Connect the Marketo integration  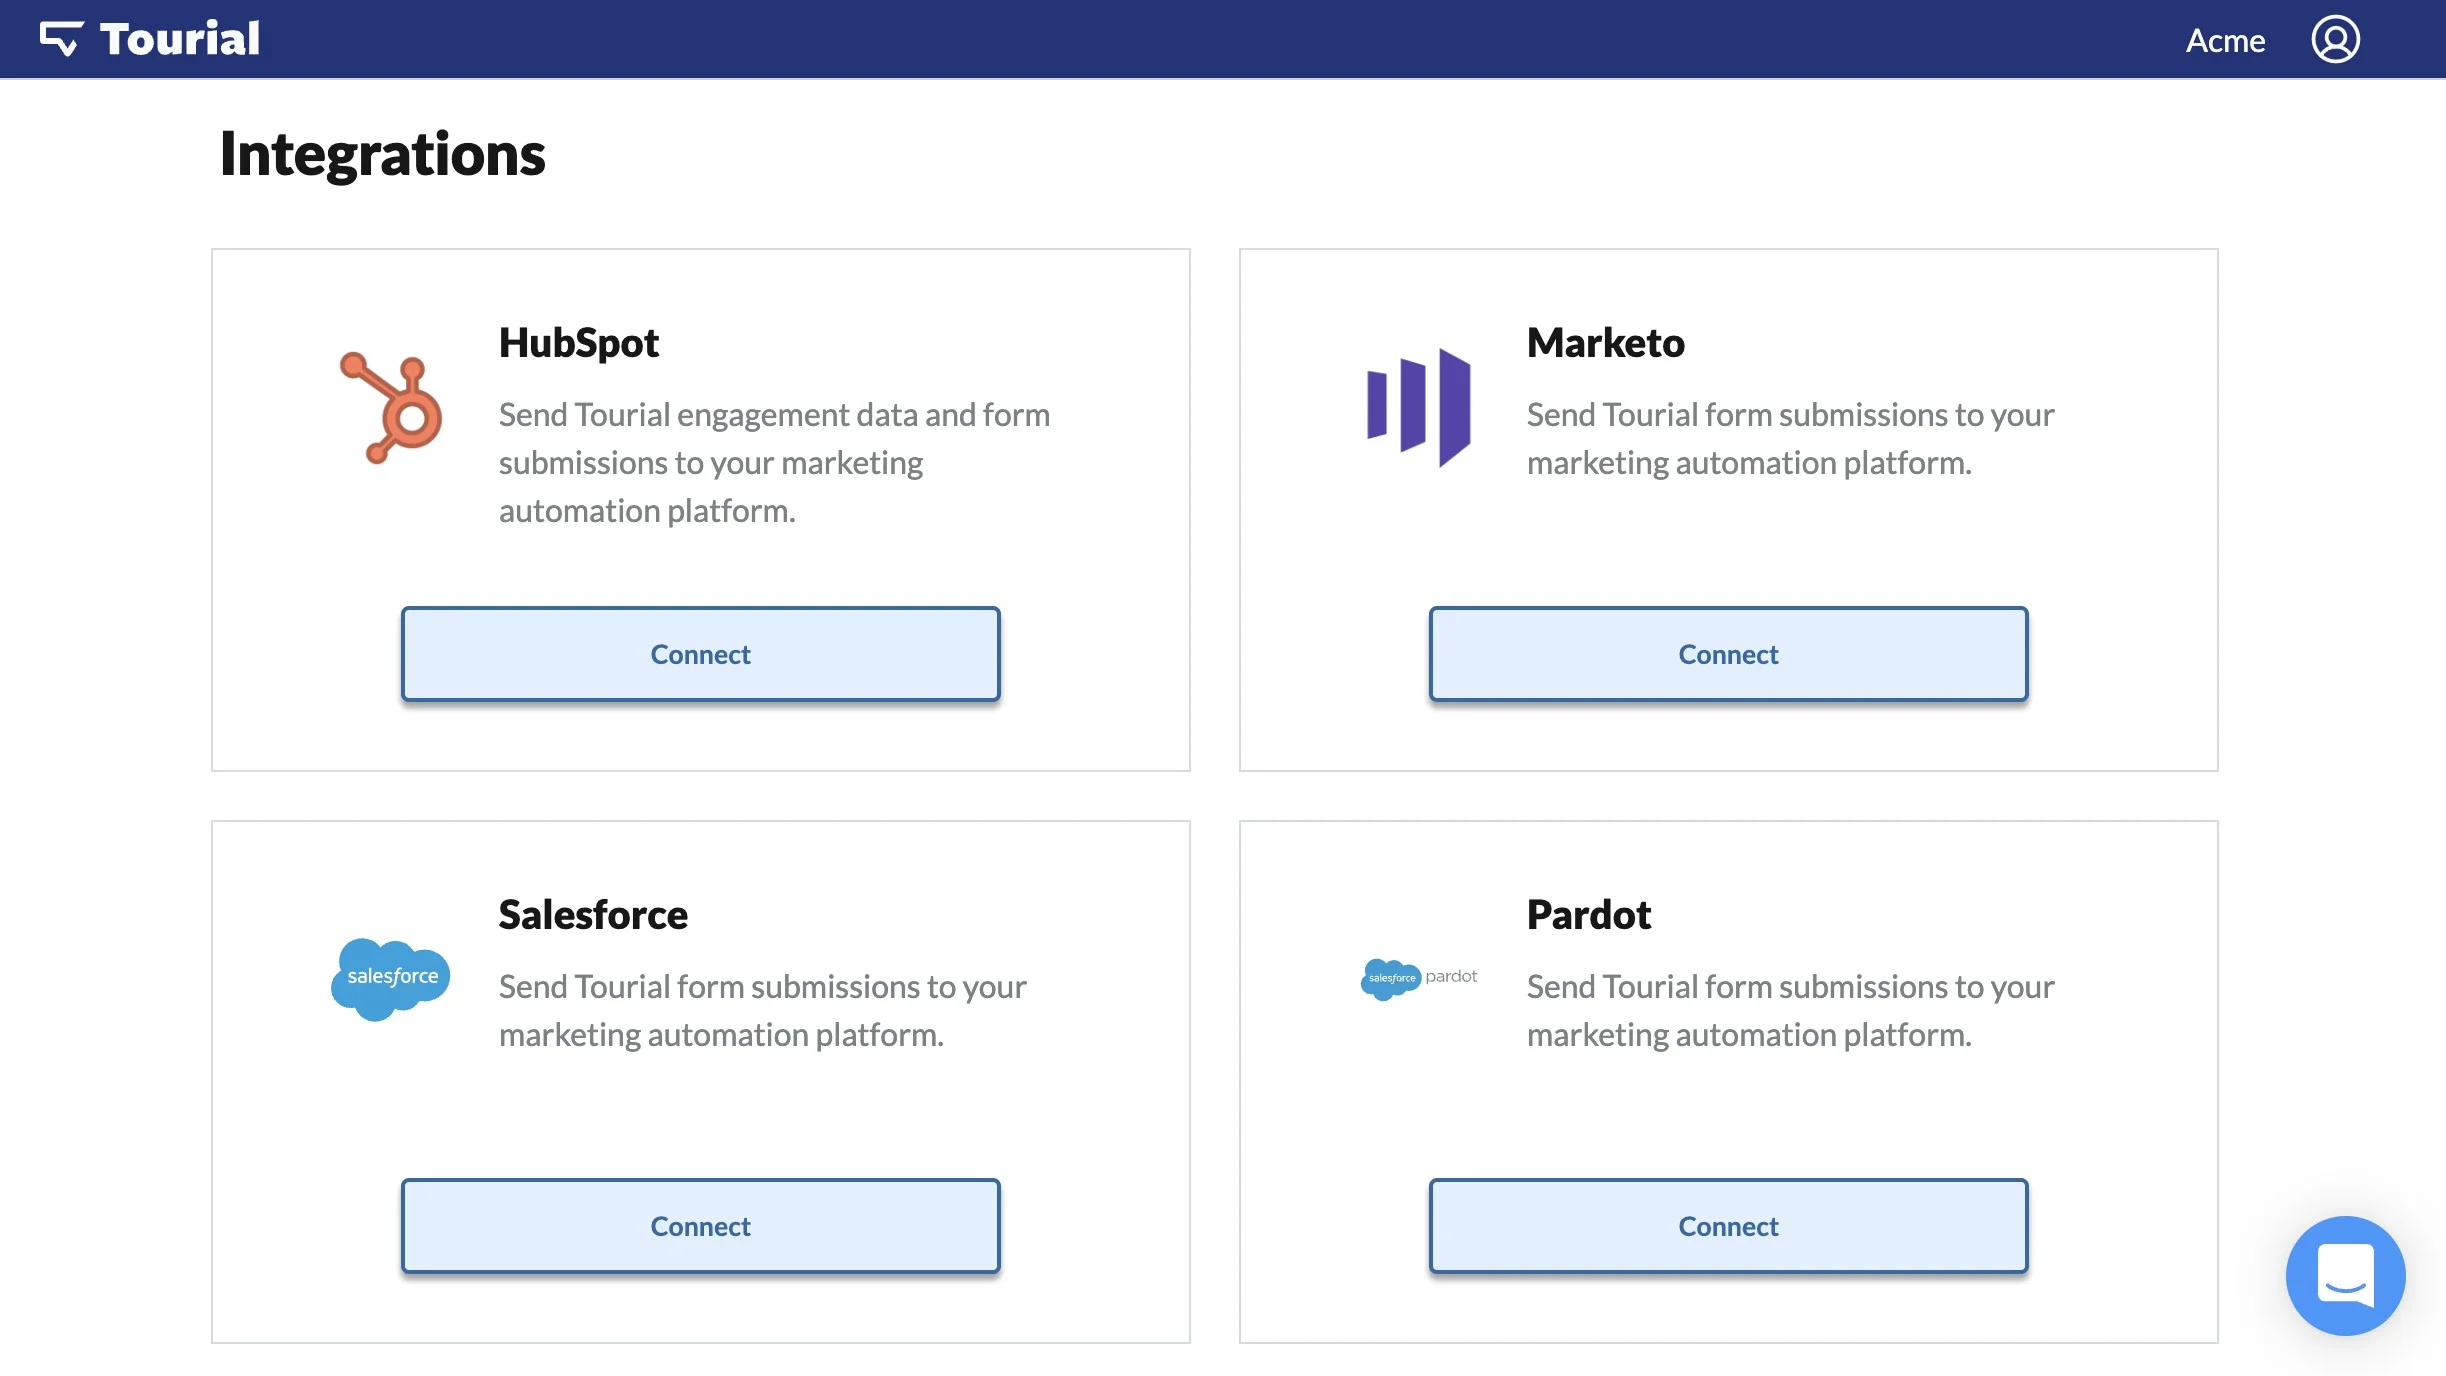tap(1729, 654)
